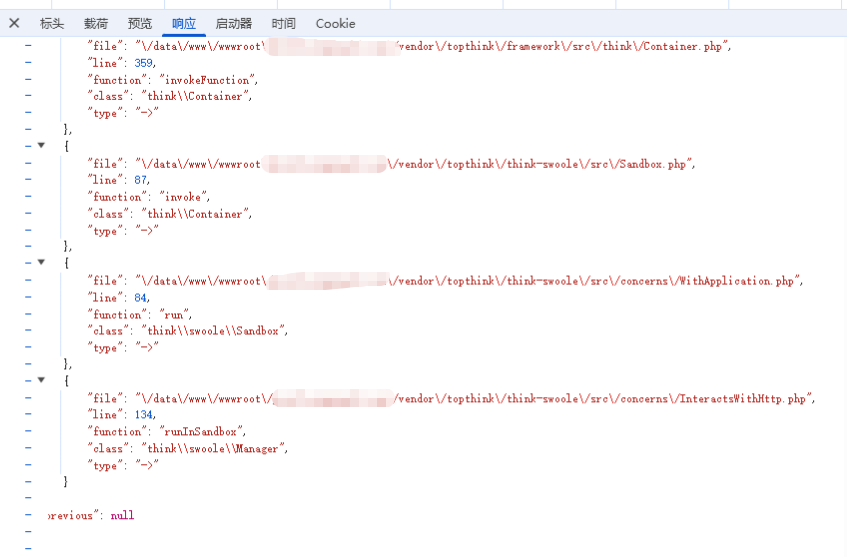Click the function value "run"
The height and width of the screenshot is (557, 847).
[x=173, y=314]
